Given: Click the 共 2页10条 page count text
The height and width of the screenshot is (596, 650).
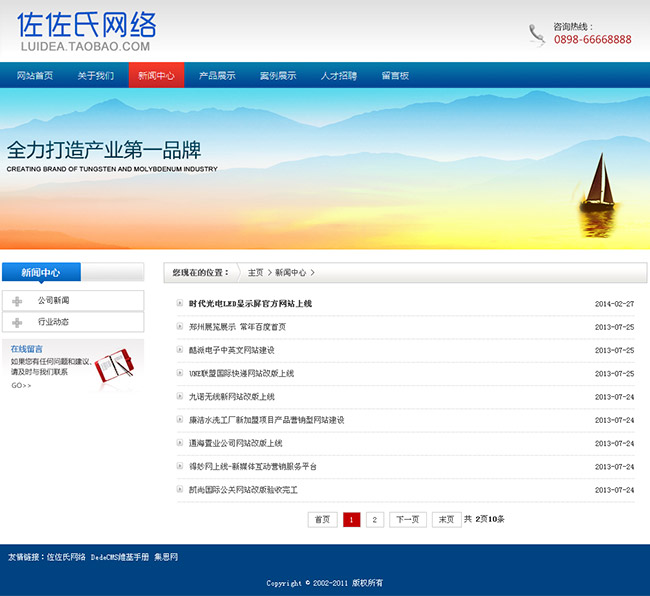Looking at the screenshot, I should pyautogui.click(x=484, y=519).
